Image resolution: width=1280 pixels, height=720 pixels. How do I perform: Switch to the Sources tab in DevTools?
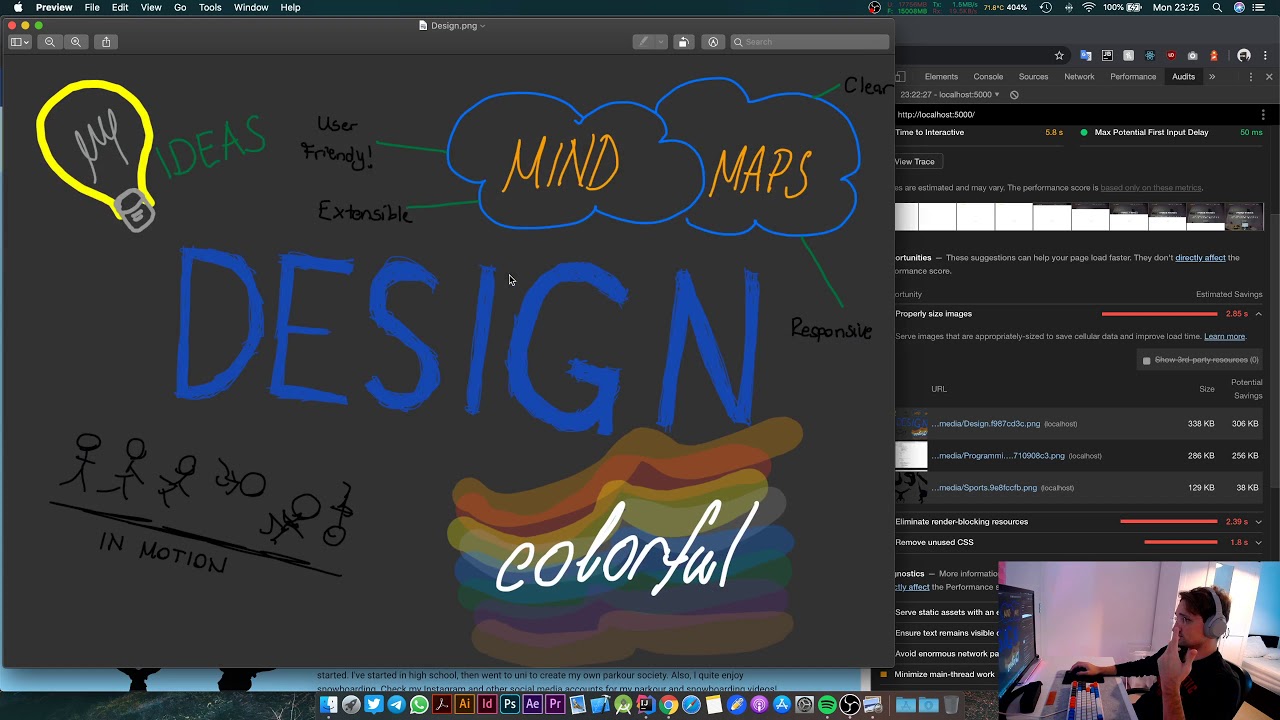tap(1033, 77)
